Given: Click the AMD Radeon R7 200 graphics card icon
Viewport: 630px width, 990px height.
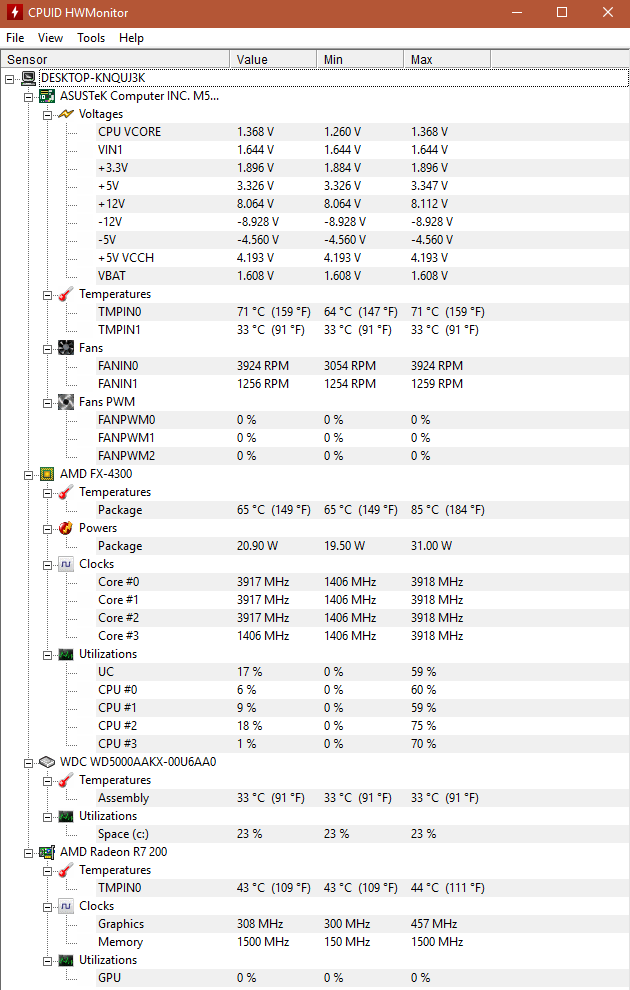Looking at the screenshot, I should pyautogui.click(x=47, y=852).
